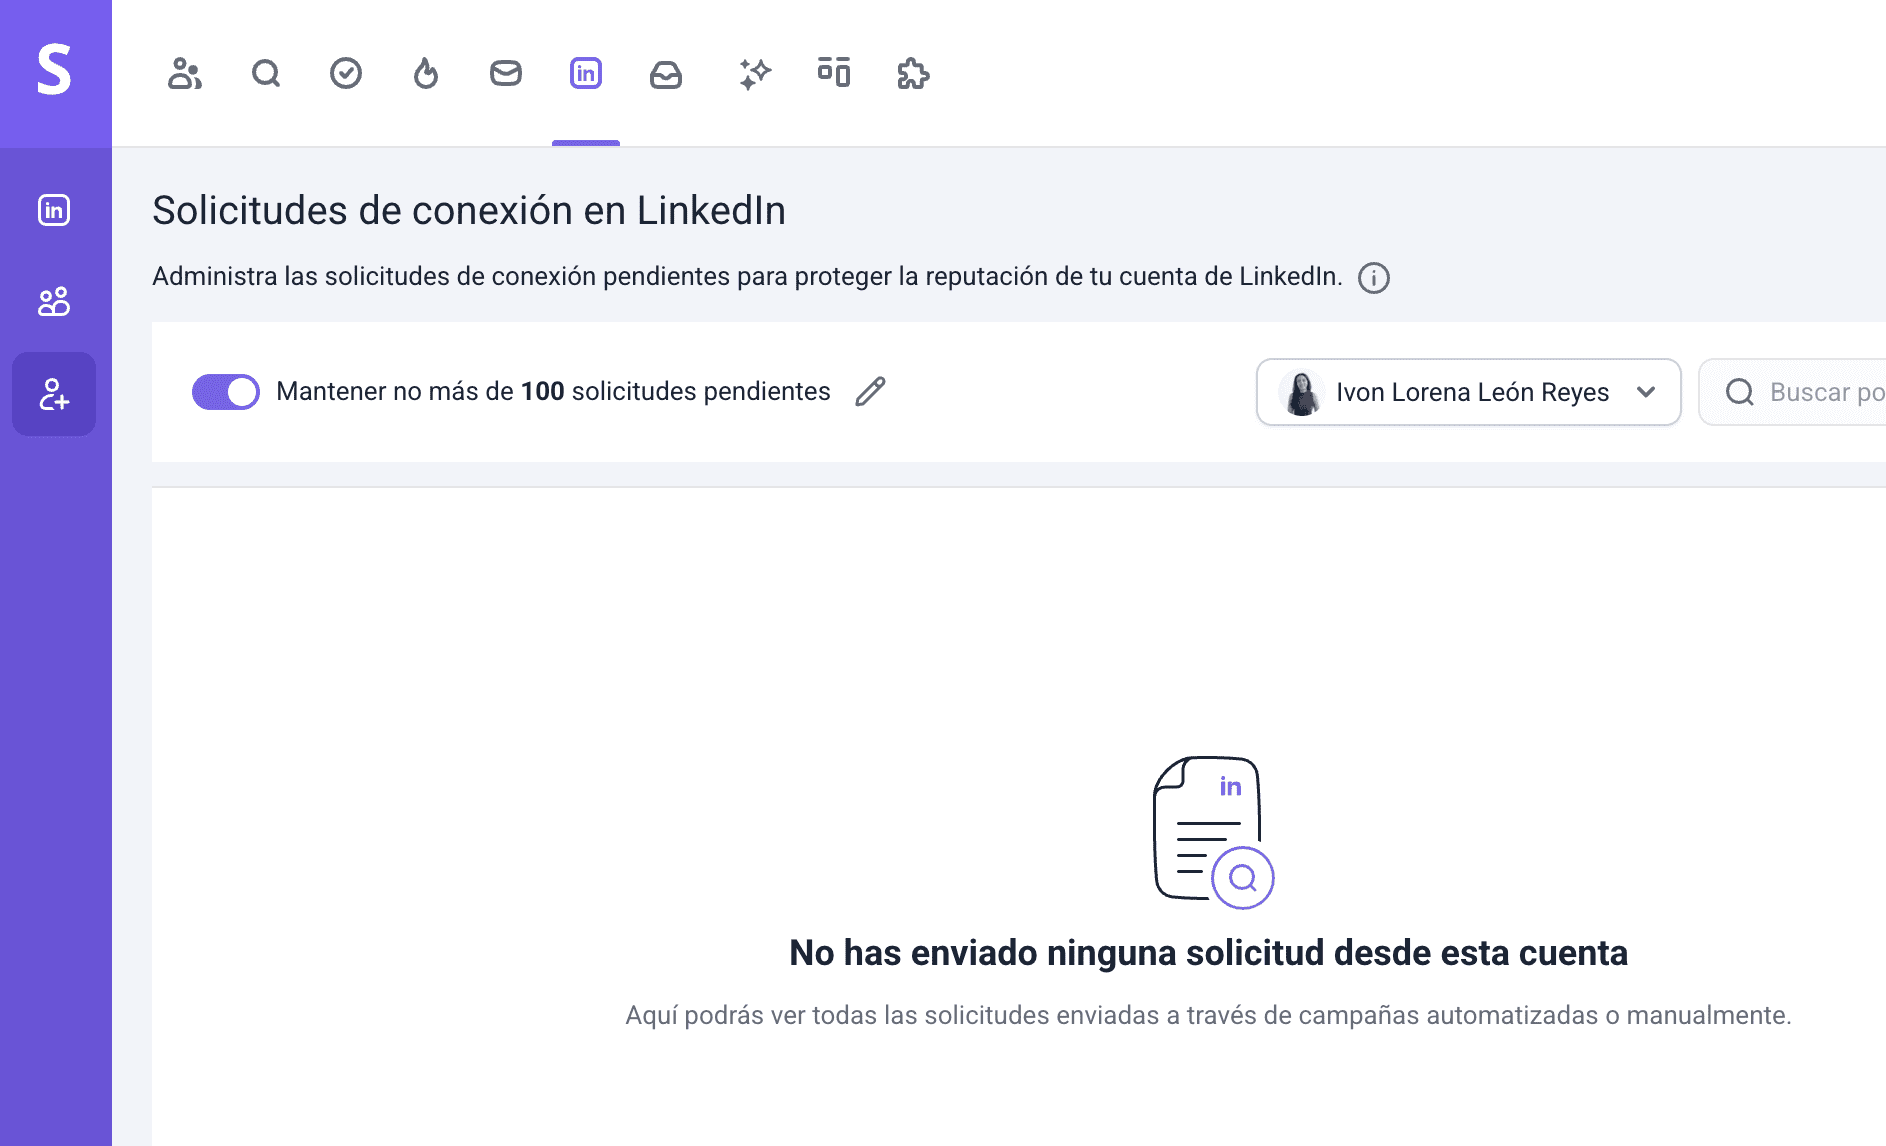This screenshot has height=1146, width=1886.
Task: Open the email campaigns envelope icon
Action: tap(506, 74)
